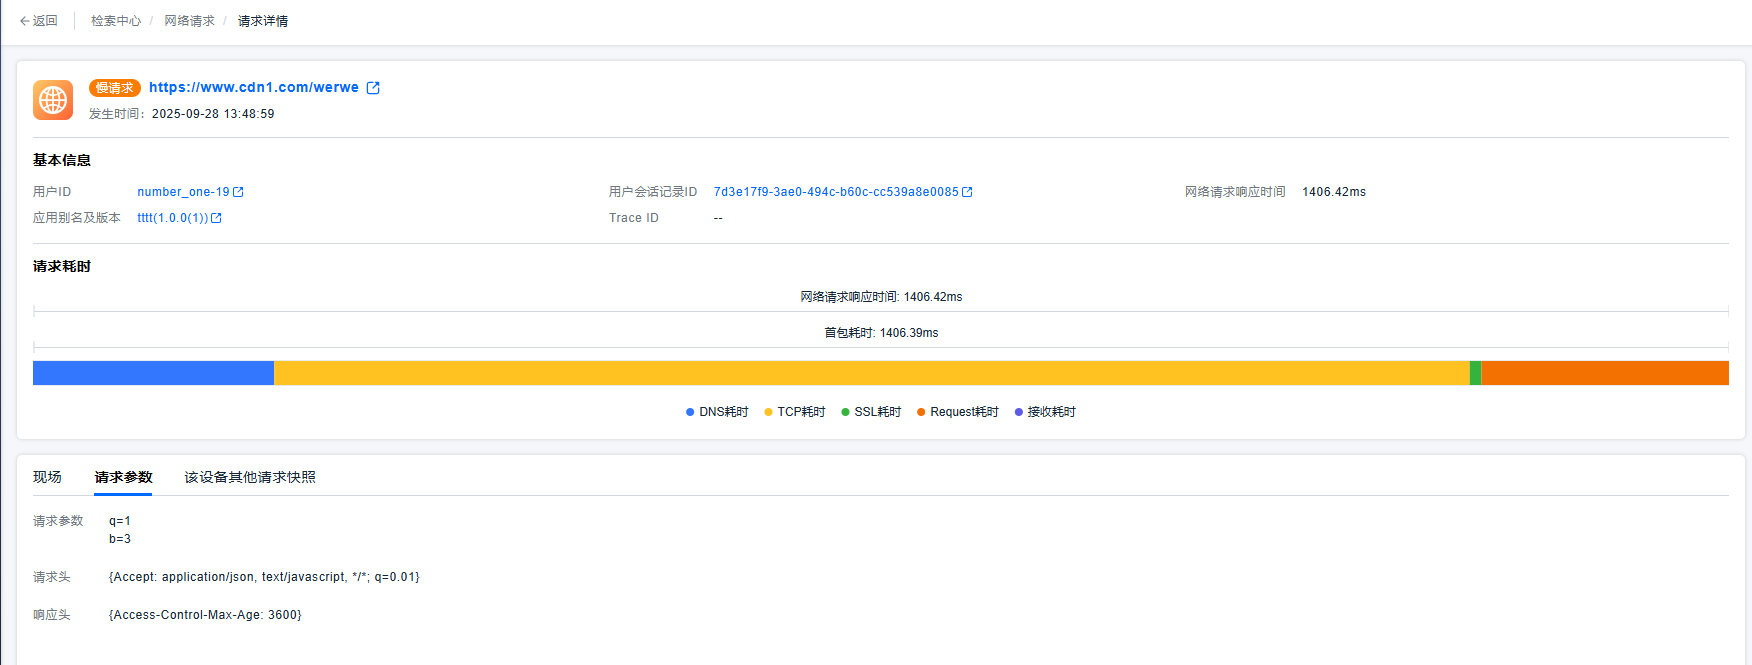Toggle Request耗时 legend item
The image size is (1752, 665).
click(958, 412)
